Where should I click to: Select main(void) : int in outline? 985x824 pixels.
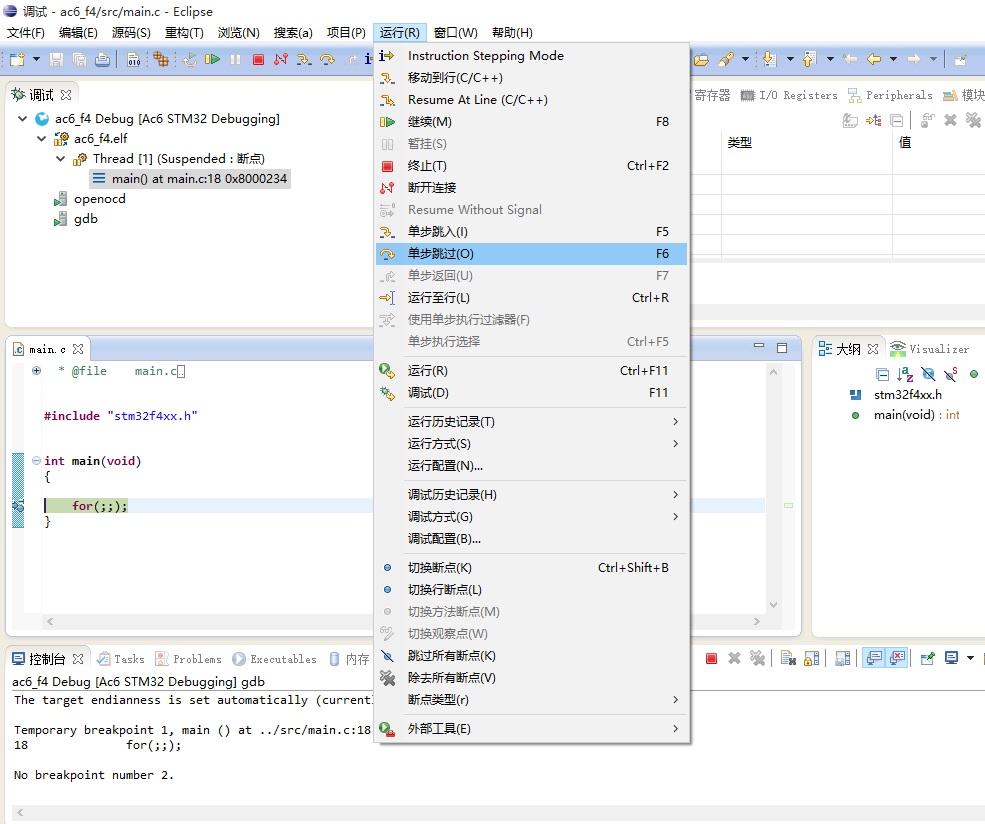click(x=905, y=415)
